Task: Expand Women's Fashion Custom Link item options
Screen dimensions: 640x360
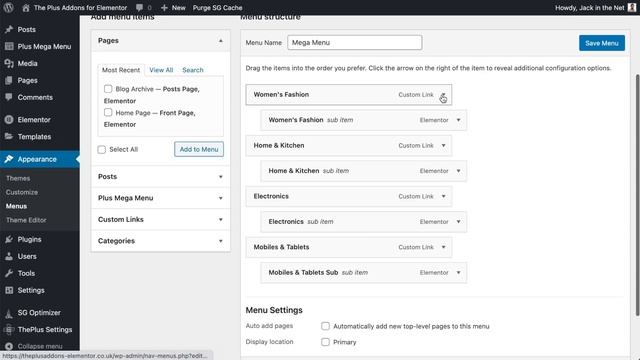Action: click(x=443, y=95)
